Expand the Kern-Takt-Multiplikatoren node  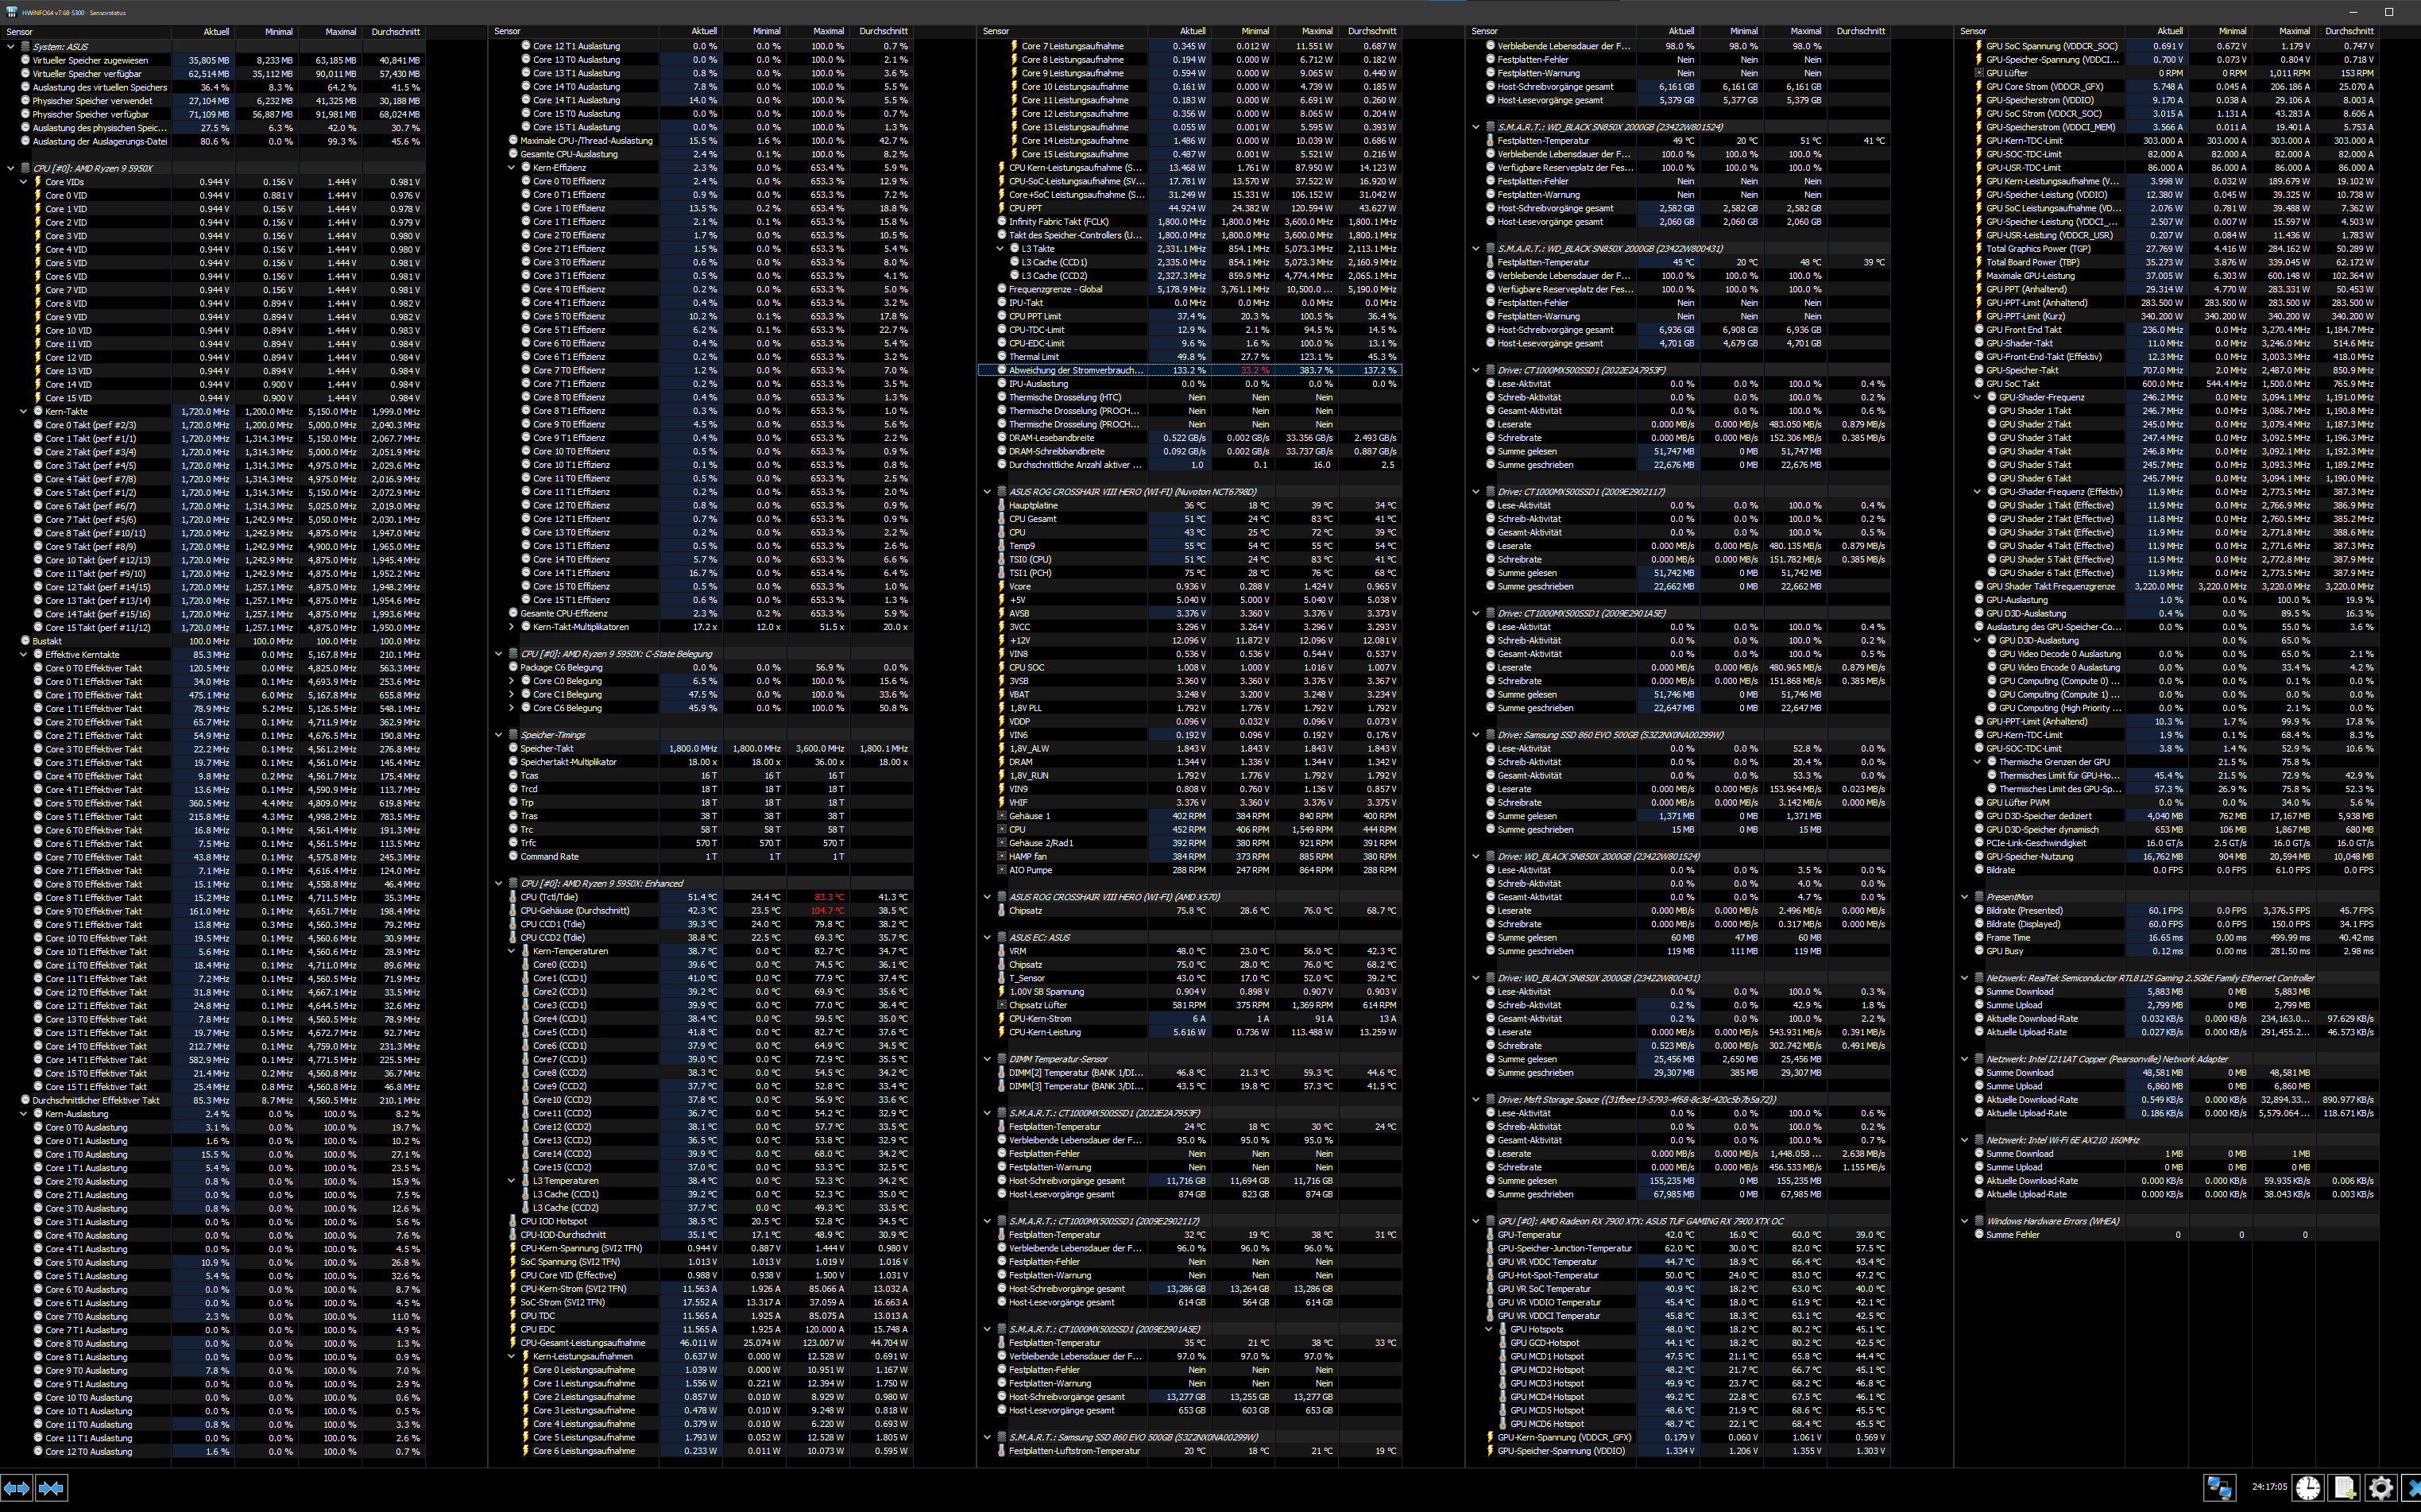tap(512, 627)
